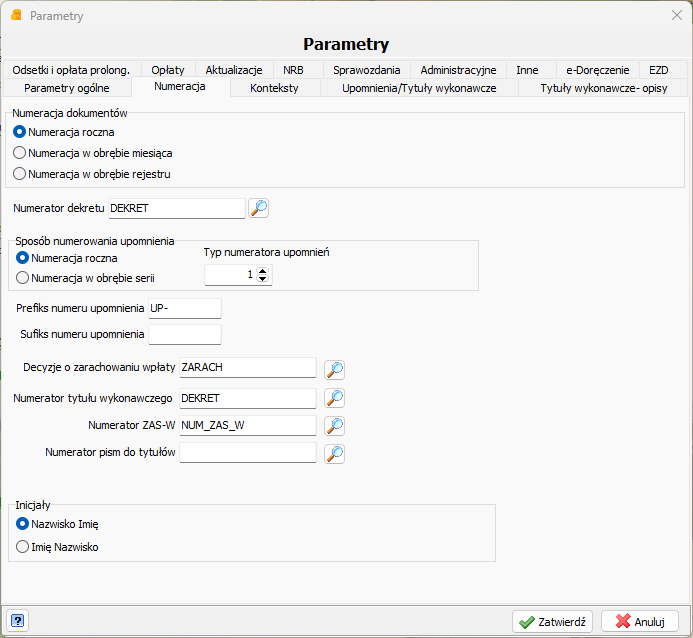Open lookup for Numerator pism do tytułów

(x=335, y=454)
